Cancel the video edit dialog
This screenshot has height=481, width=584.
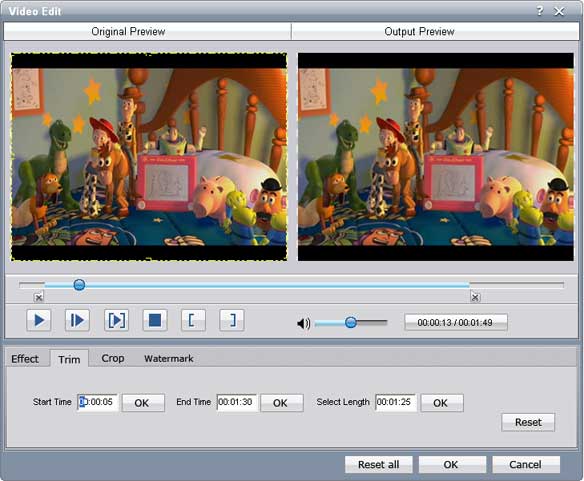(x=526, y=465)
